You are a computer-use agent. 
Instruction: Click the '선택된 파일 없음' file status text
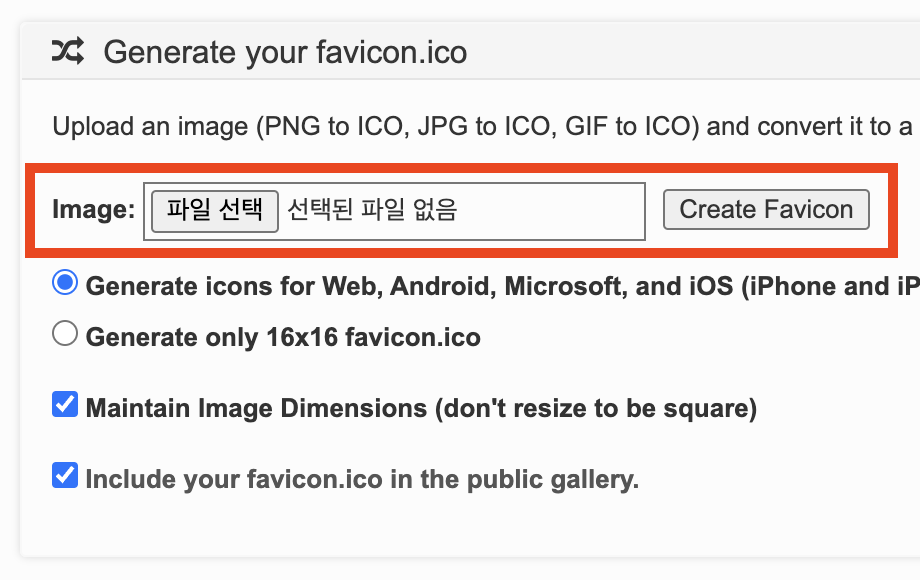[372, 210]
